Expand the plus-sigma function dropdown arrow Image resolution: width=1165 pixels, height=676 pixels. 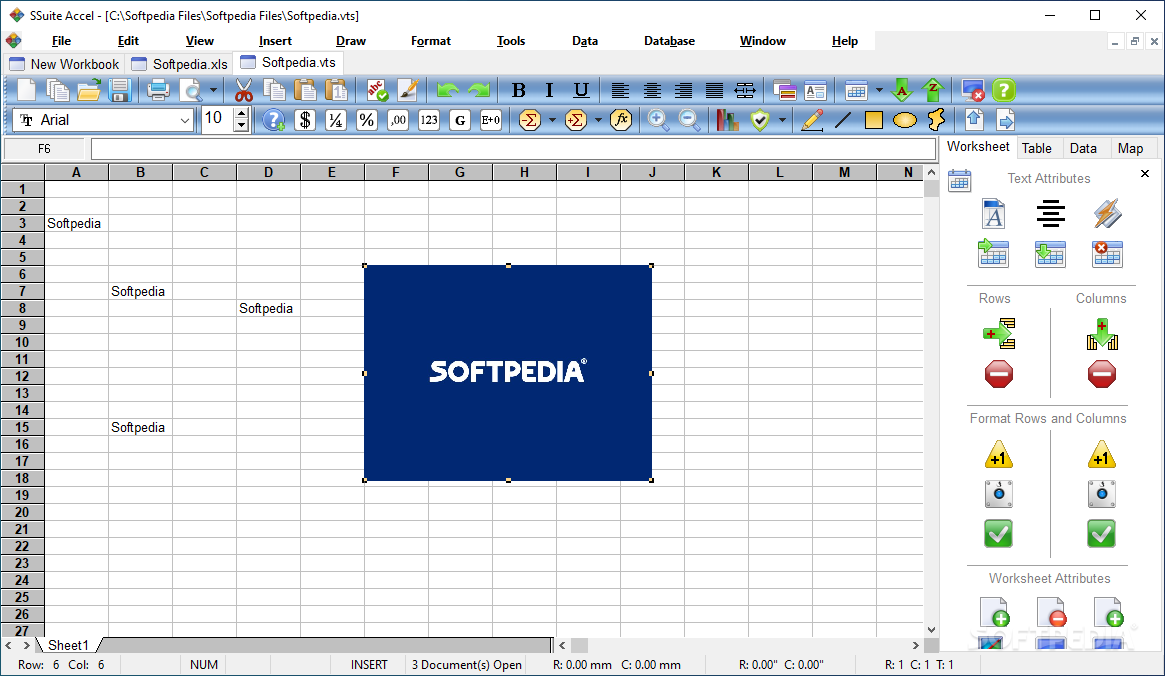[x=598, y=120]
